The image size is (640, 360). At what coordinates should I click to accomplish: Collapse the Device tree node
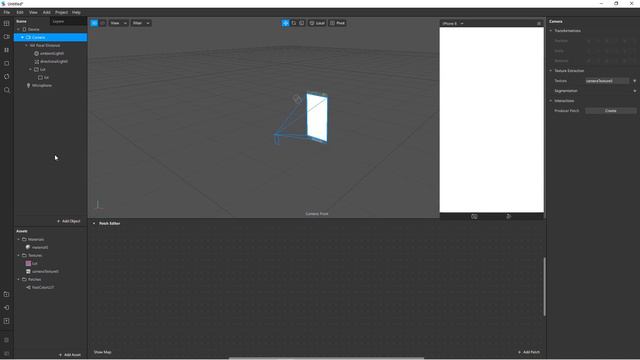pos(18,29)
